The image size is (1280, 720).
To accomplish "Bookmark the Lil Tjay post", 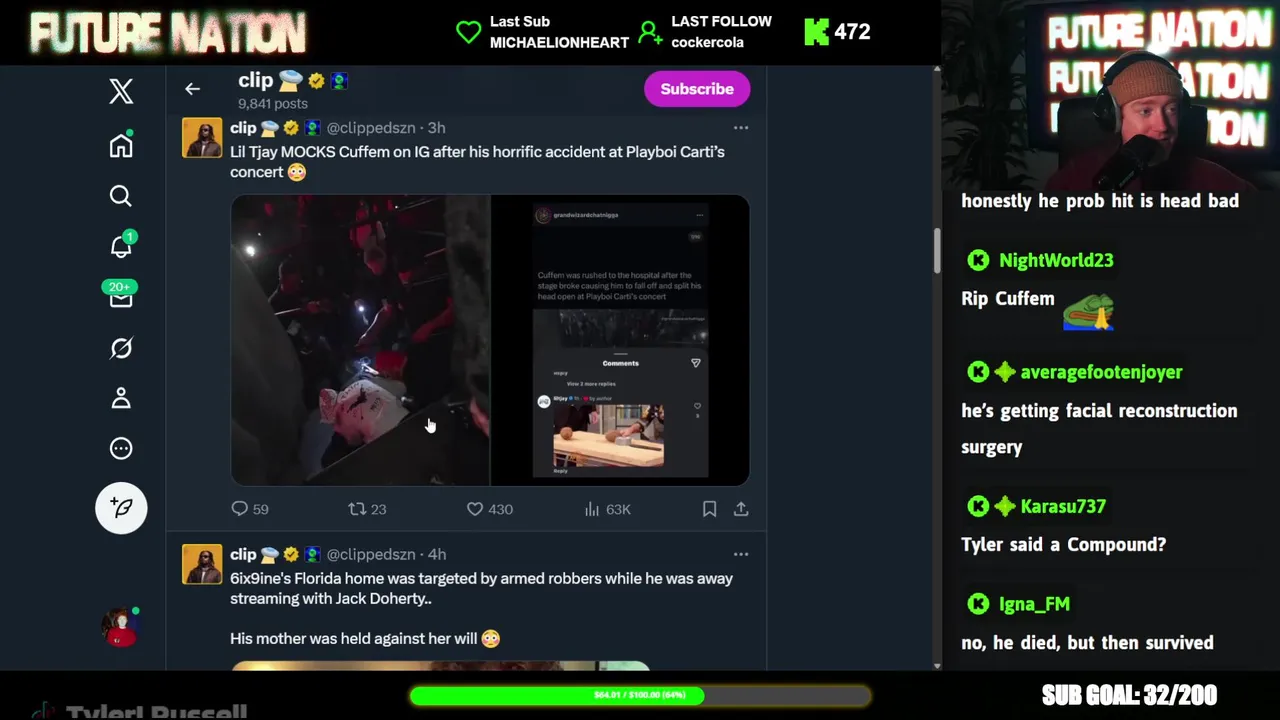I will tap(709, 509).
